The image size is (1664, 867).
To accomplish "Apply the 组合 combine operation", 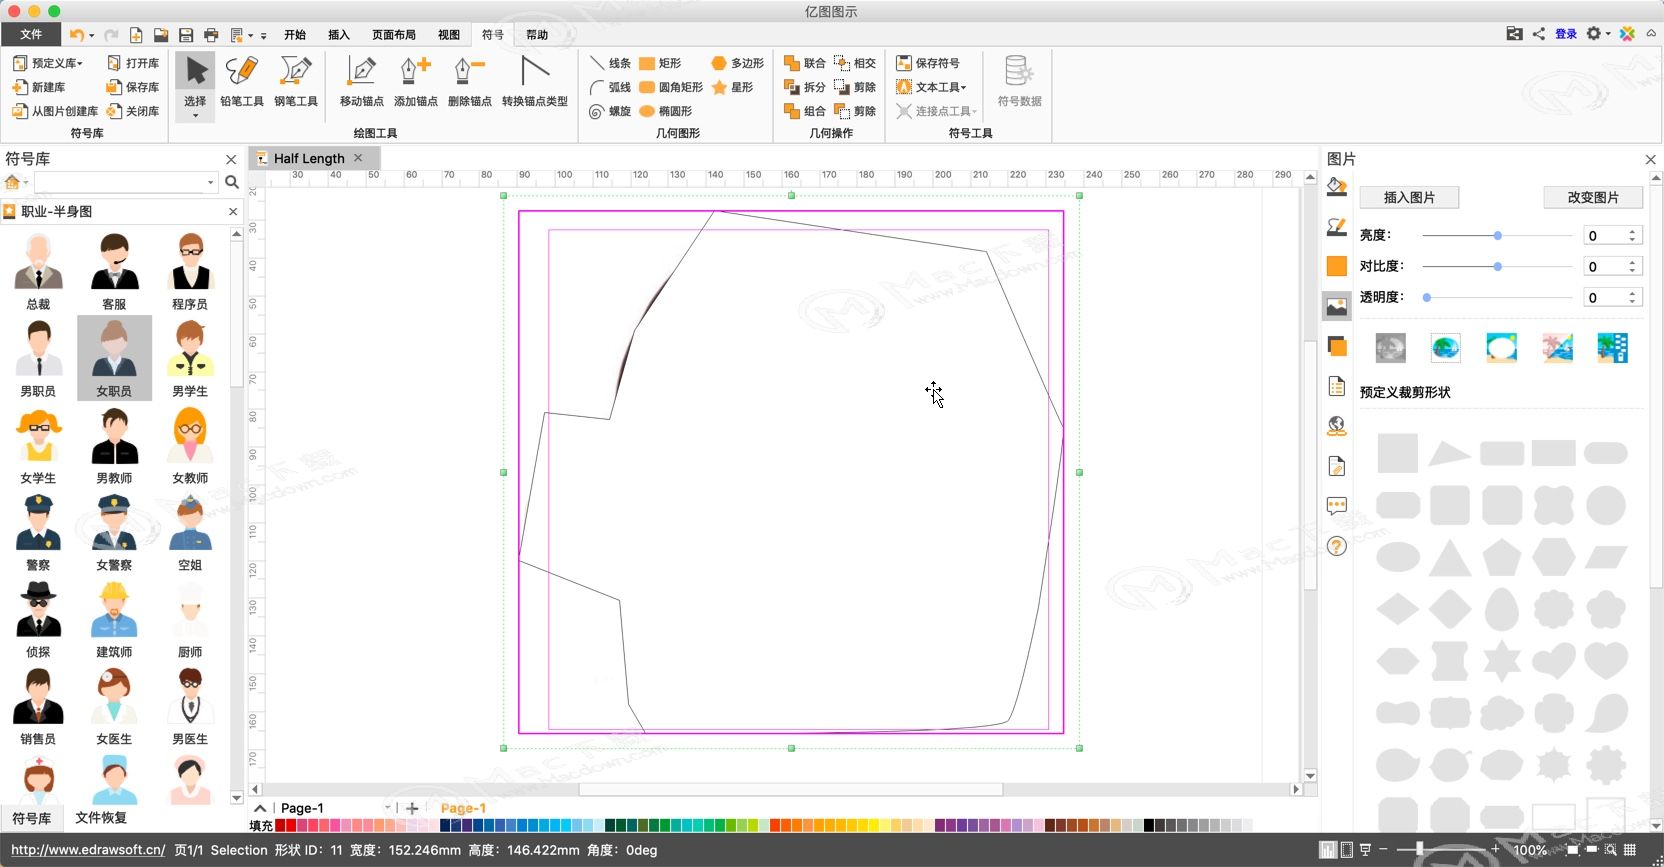I will [805, 111].
